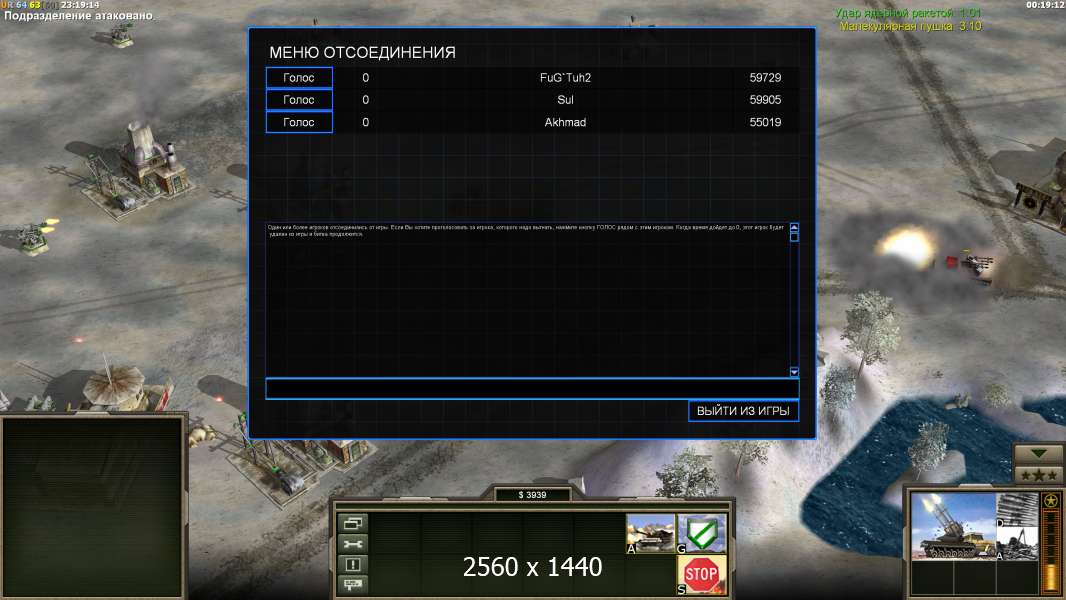Click the Guard command shield icon (G)
The width and height of the screenshot is (1066, 600).
point(702,533)
